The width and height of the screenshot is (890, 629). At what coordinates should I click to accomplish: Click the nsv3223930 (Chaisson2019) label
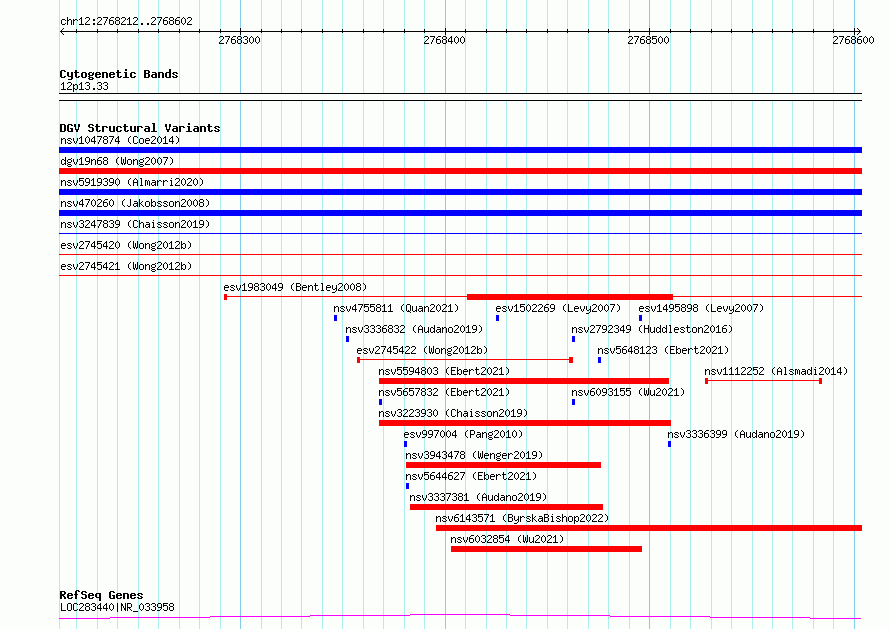pyautogui.click(x=454, y=413)
